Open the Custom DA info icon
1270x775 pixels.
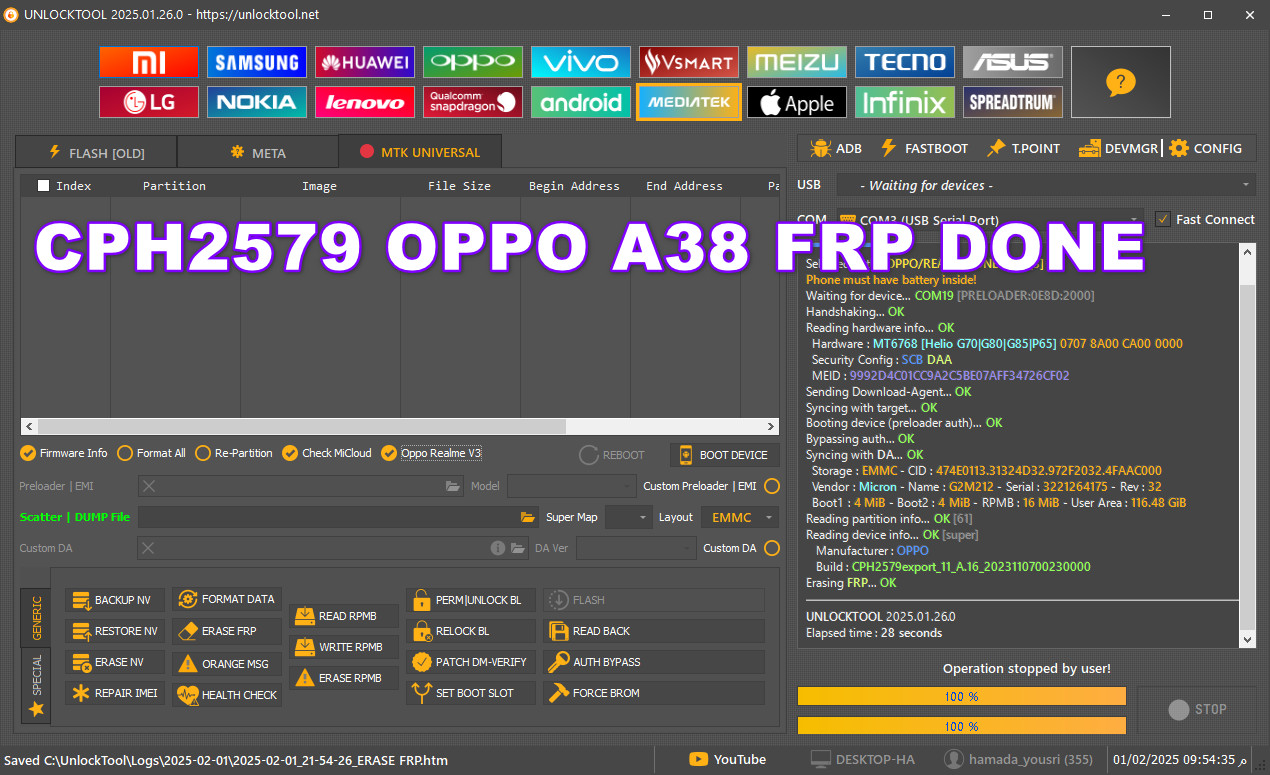tap(498, 548)
